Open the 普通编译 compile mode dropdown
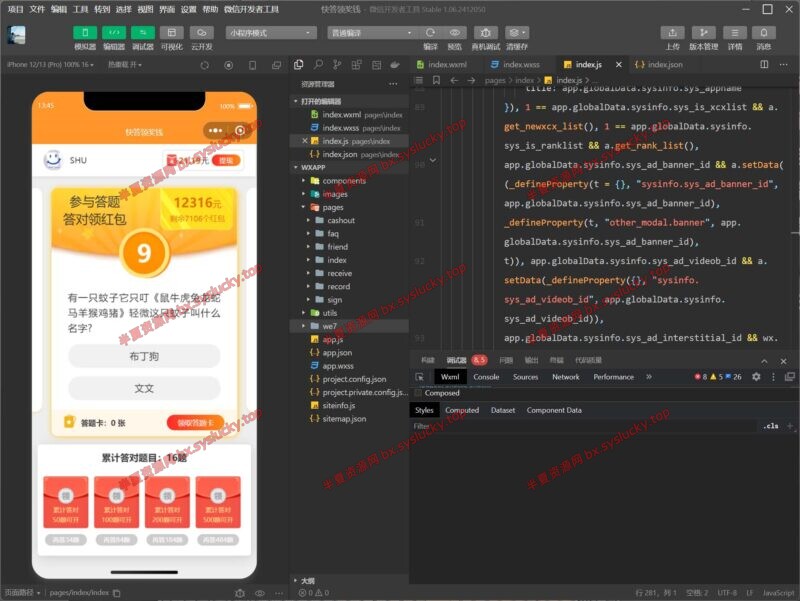The height and width of the screenshot is (601, 800). (371, 33)
